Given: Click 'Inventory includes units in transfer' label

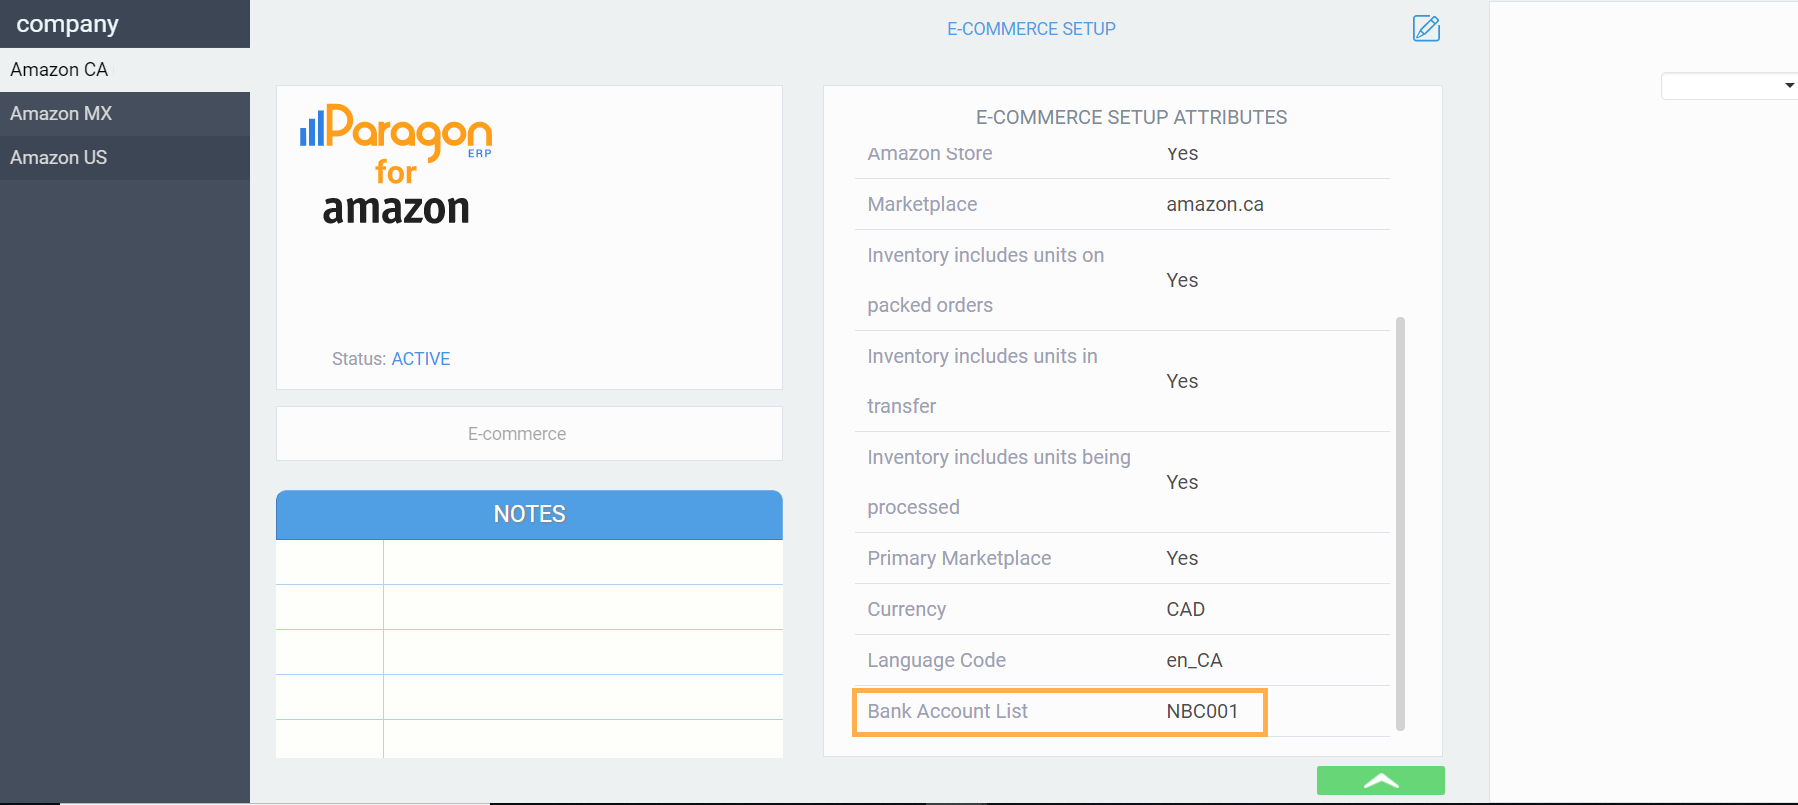Looking at the screenshot, I should [982, 381].
